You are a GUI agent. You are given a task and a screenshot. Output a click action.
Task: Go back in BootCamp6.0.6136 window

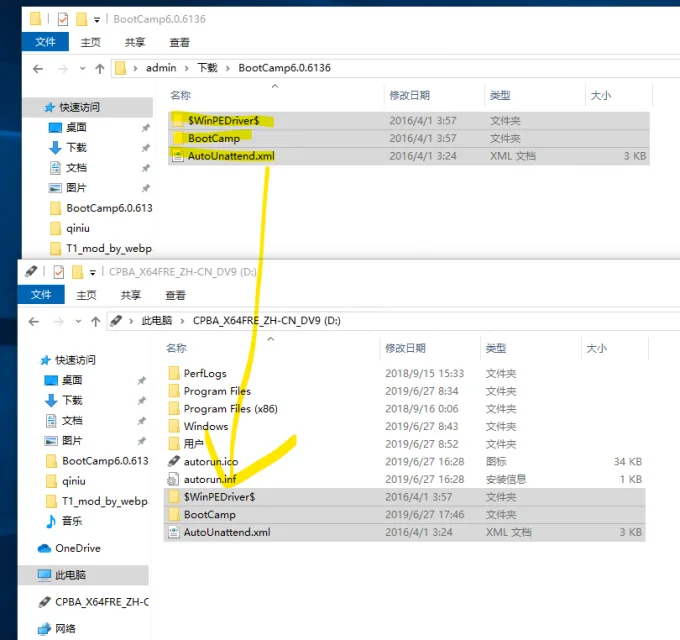click(38, 69)
